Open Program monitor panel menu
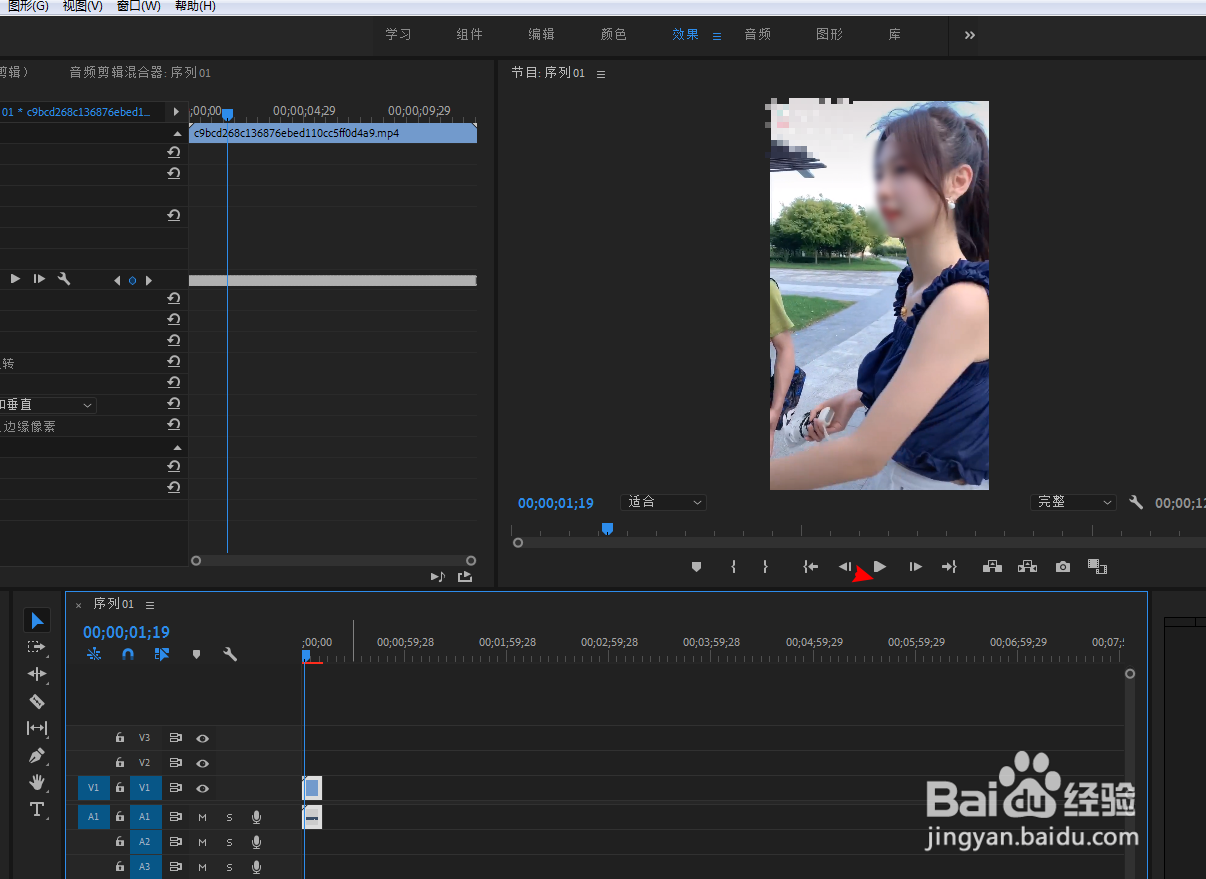The image size is (1206, 879). (601, 74)
